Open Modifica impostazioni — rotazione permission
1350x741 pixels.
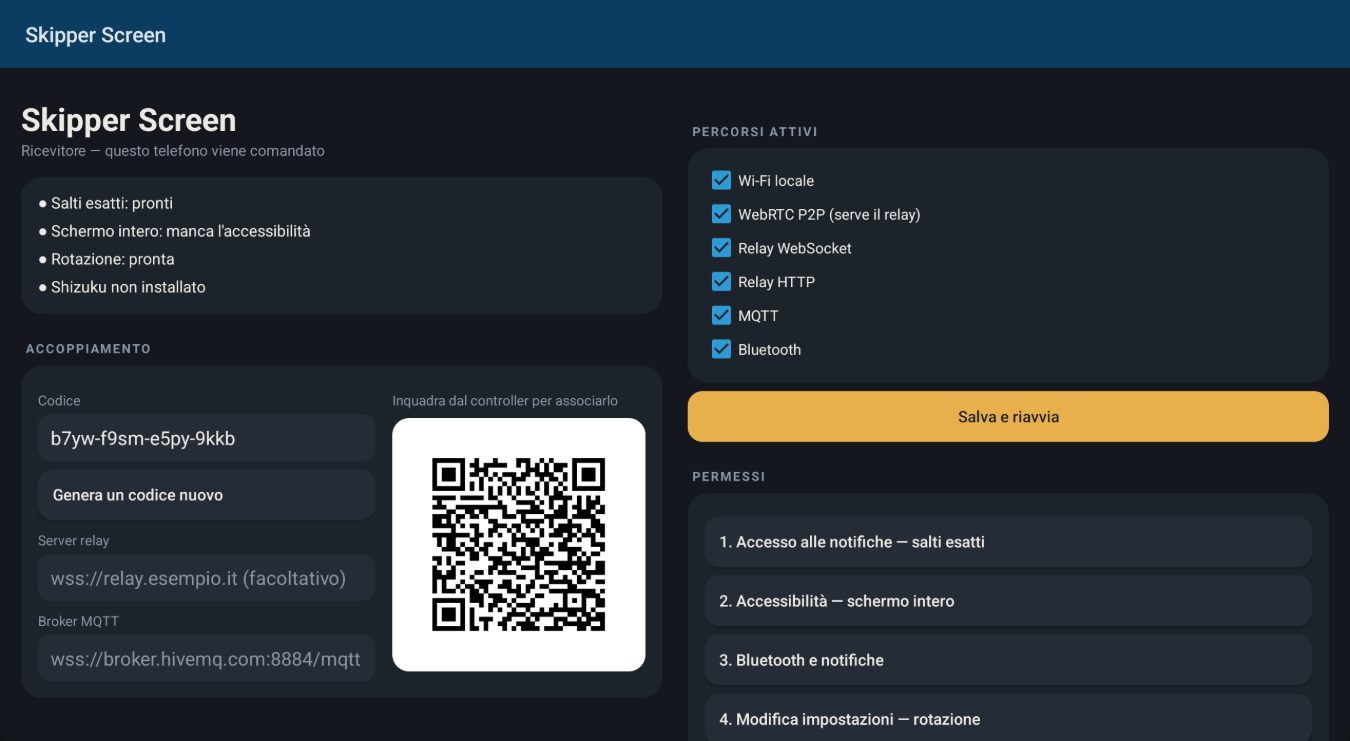click(1008, 718)
